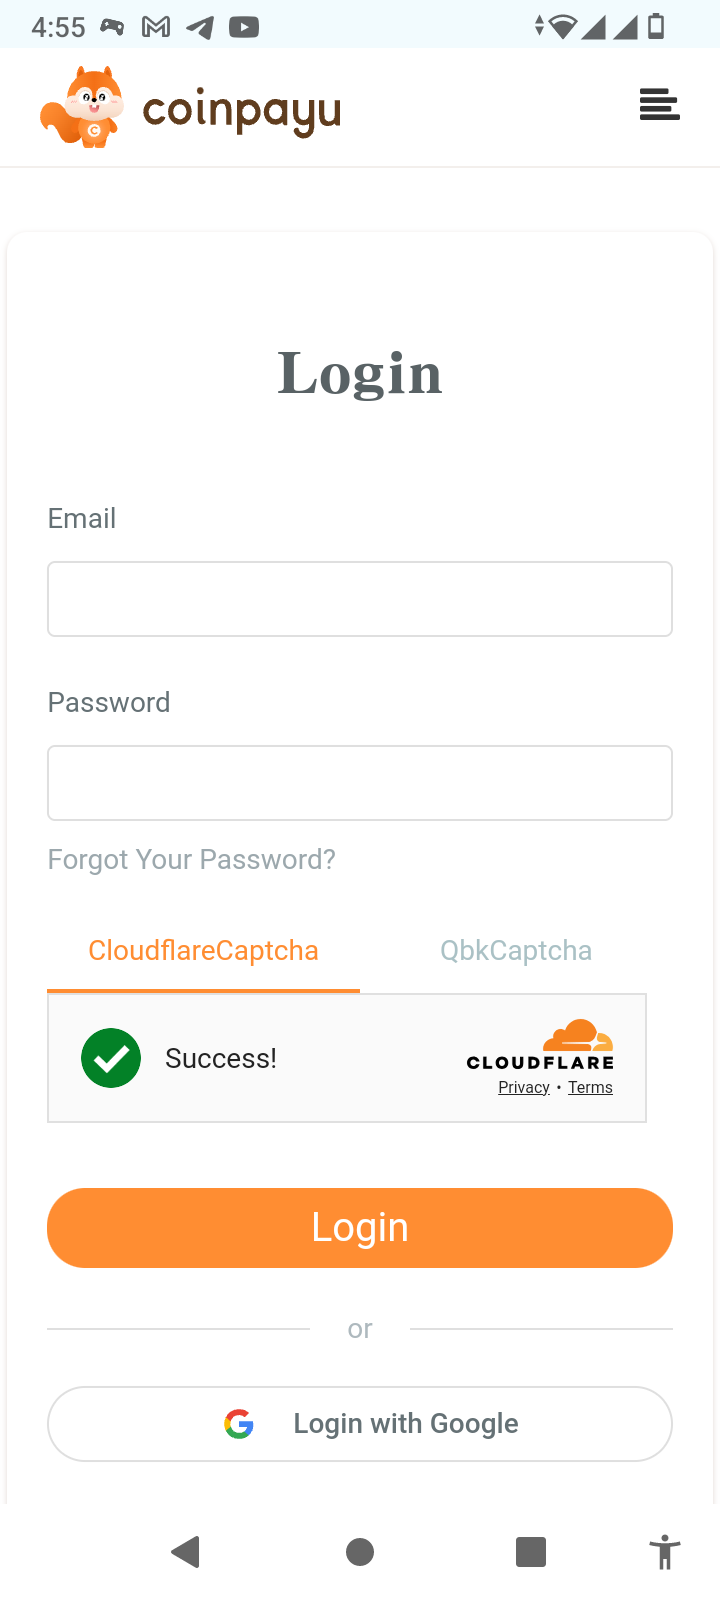
Task: Tap the Gmail notification icon in status bar
Action: 156,27
